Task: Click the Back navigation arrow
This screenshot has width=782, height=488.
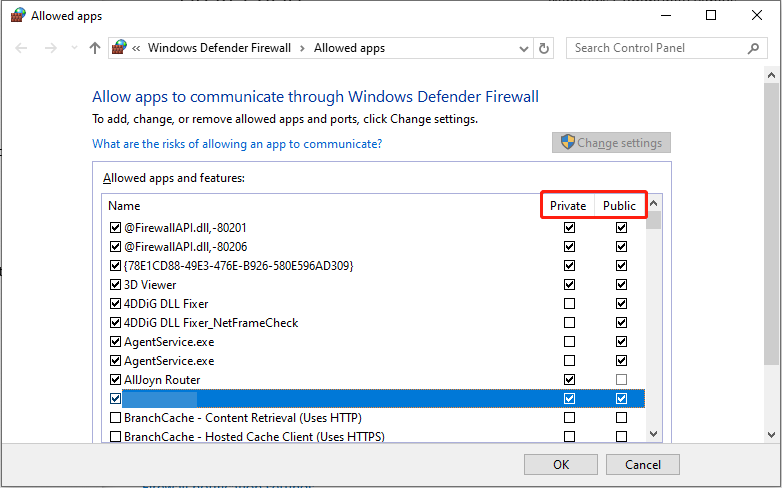Action: (x=22, y=48)
